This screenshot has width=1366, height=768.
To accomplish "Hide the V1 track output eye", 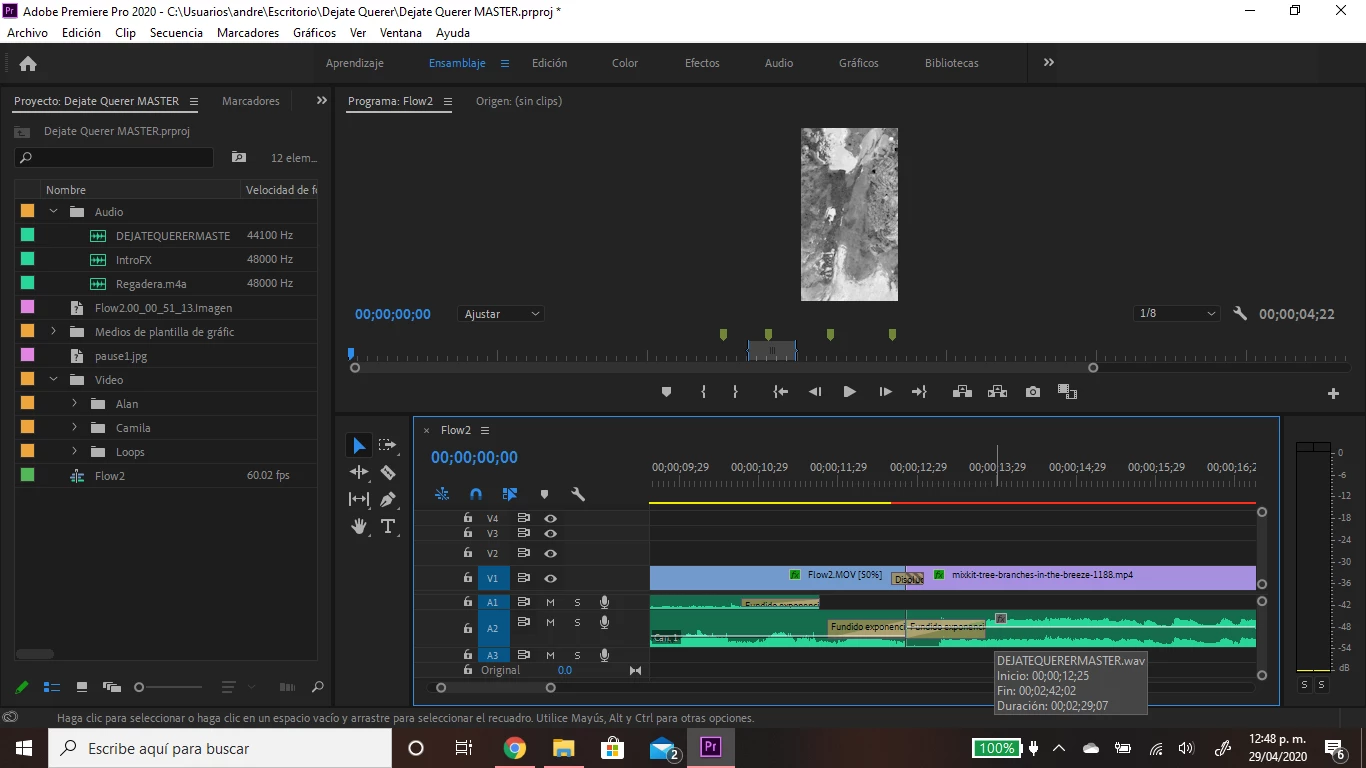I will click(x=550, y=578).
